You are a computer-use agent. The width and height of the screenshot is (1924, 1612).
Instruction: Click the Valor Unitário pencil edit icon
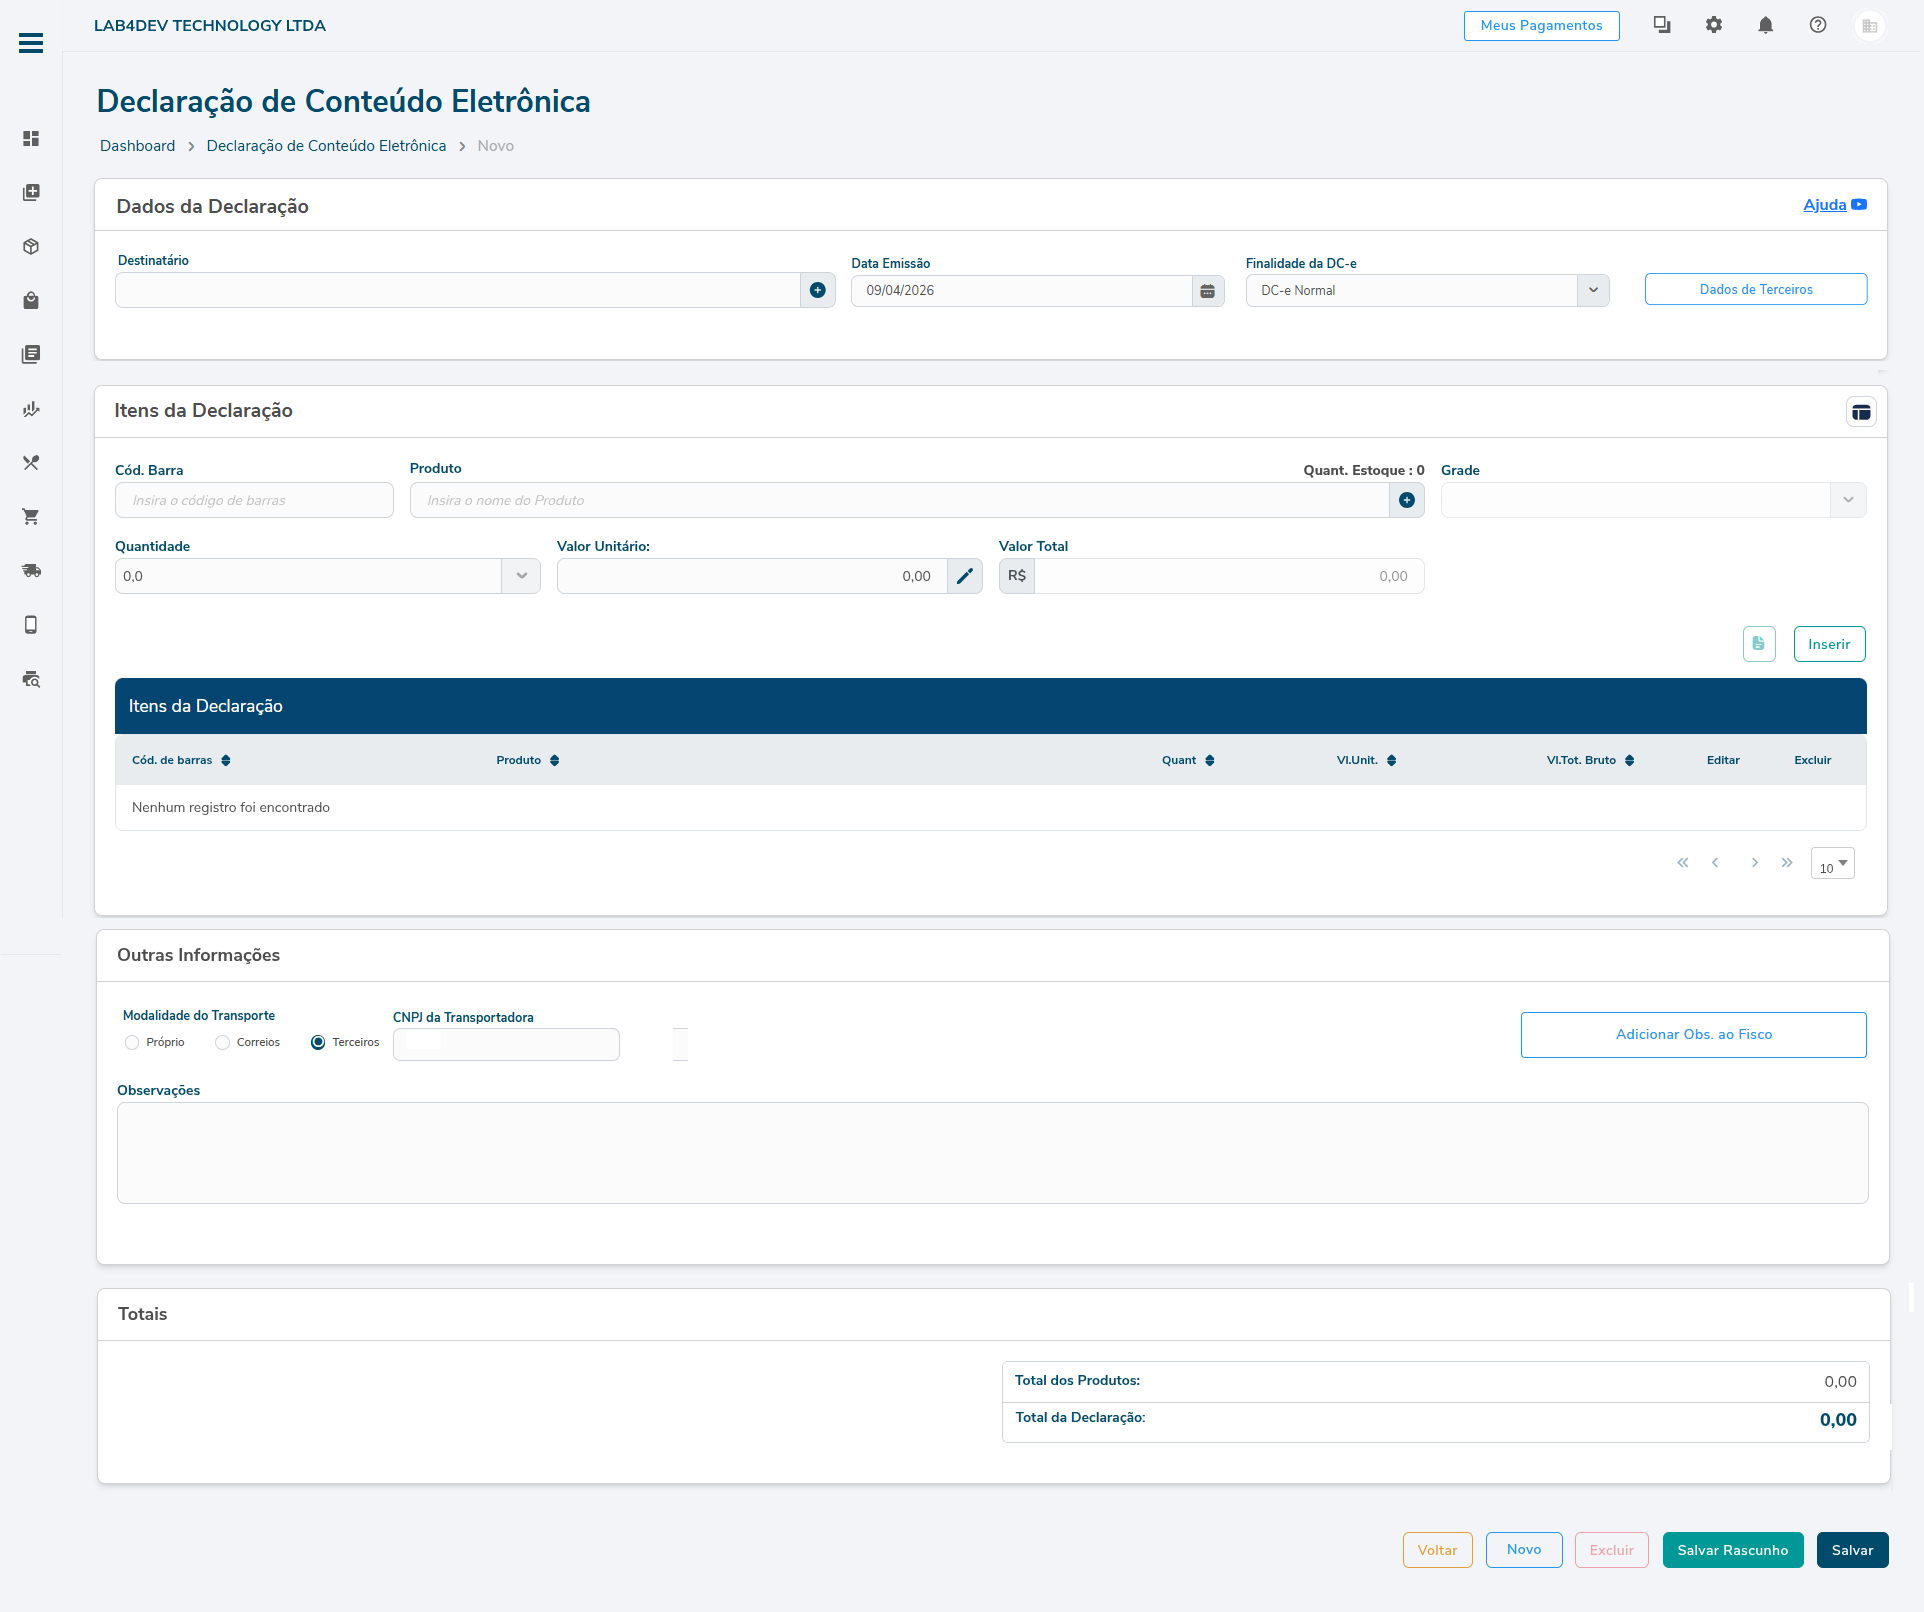pos(964,576)
